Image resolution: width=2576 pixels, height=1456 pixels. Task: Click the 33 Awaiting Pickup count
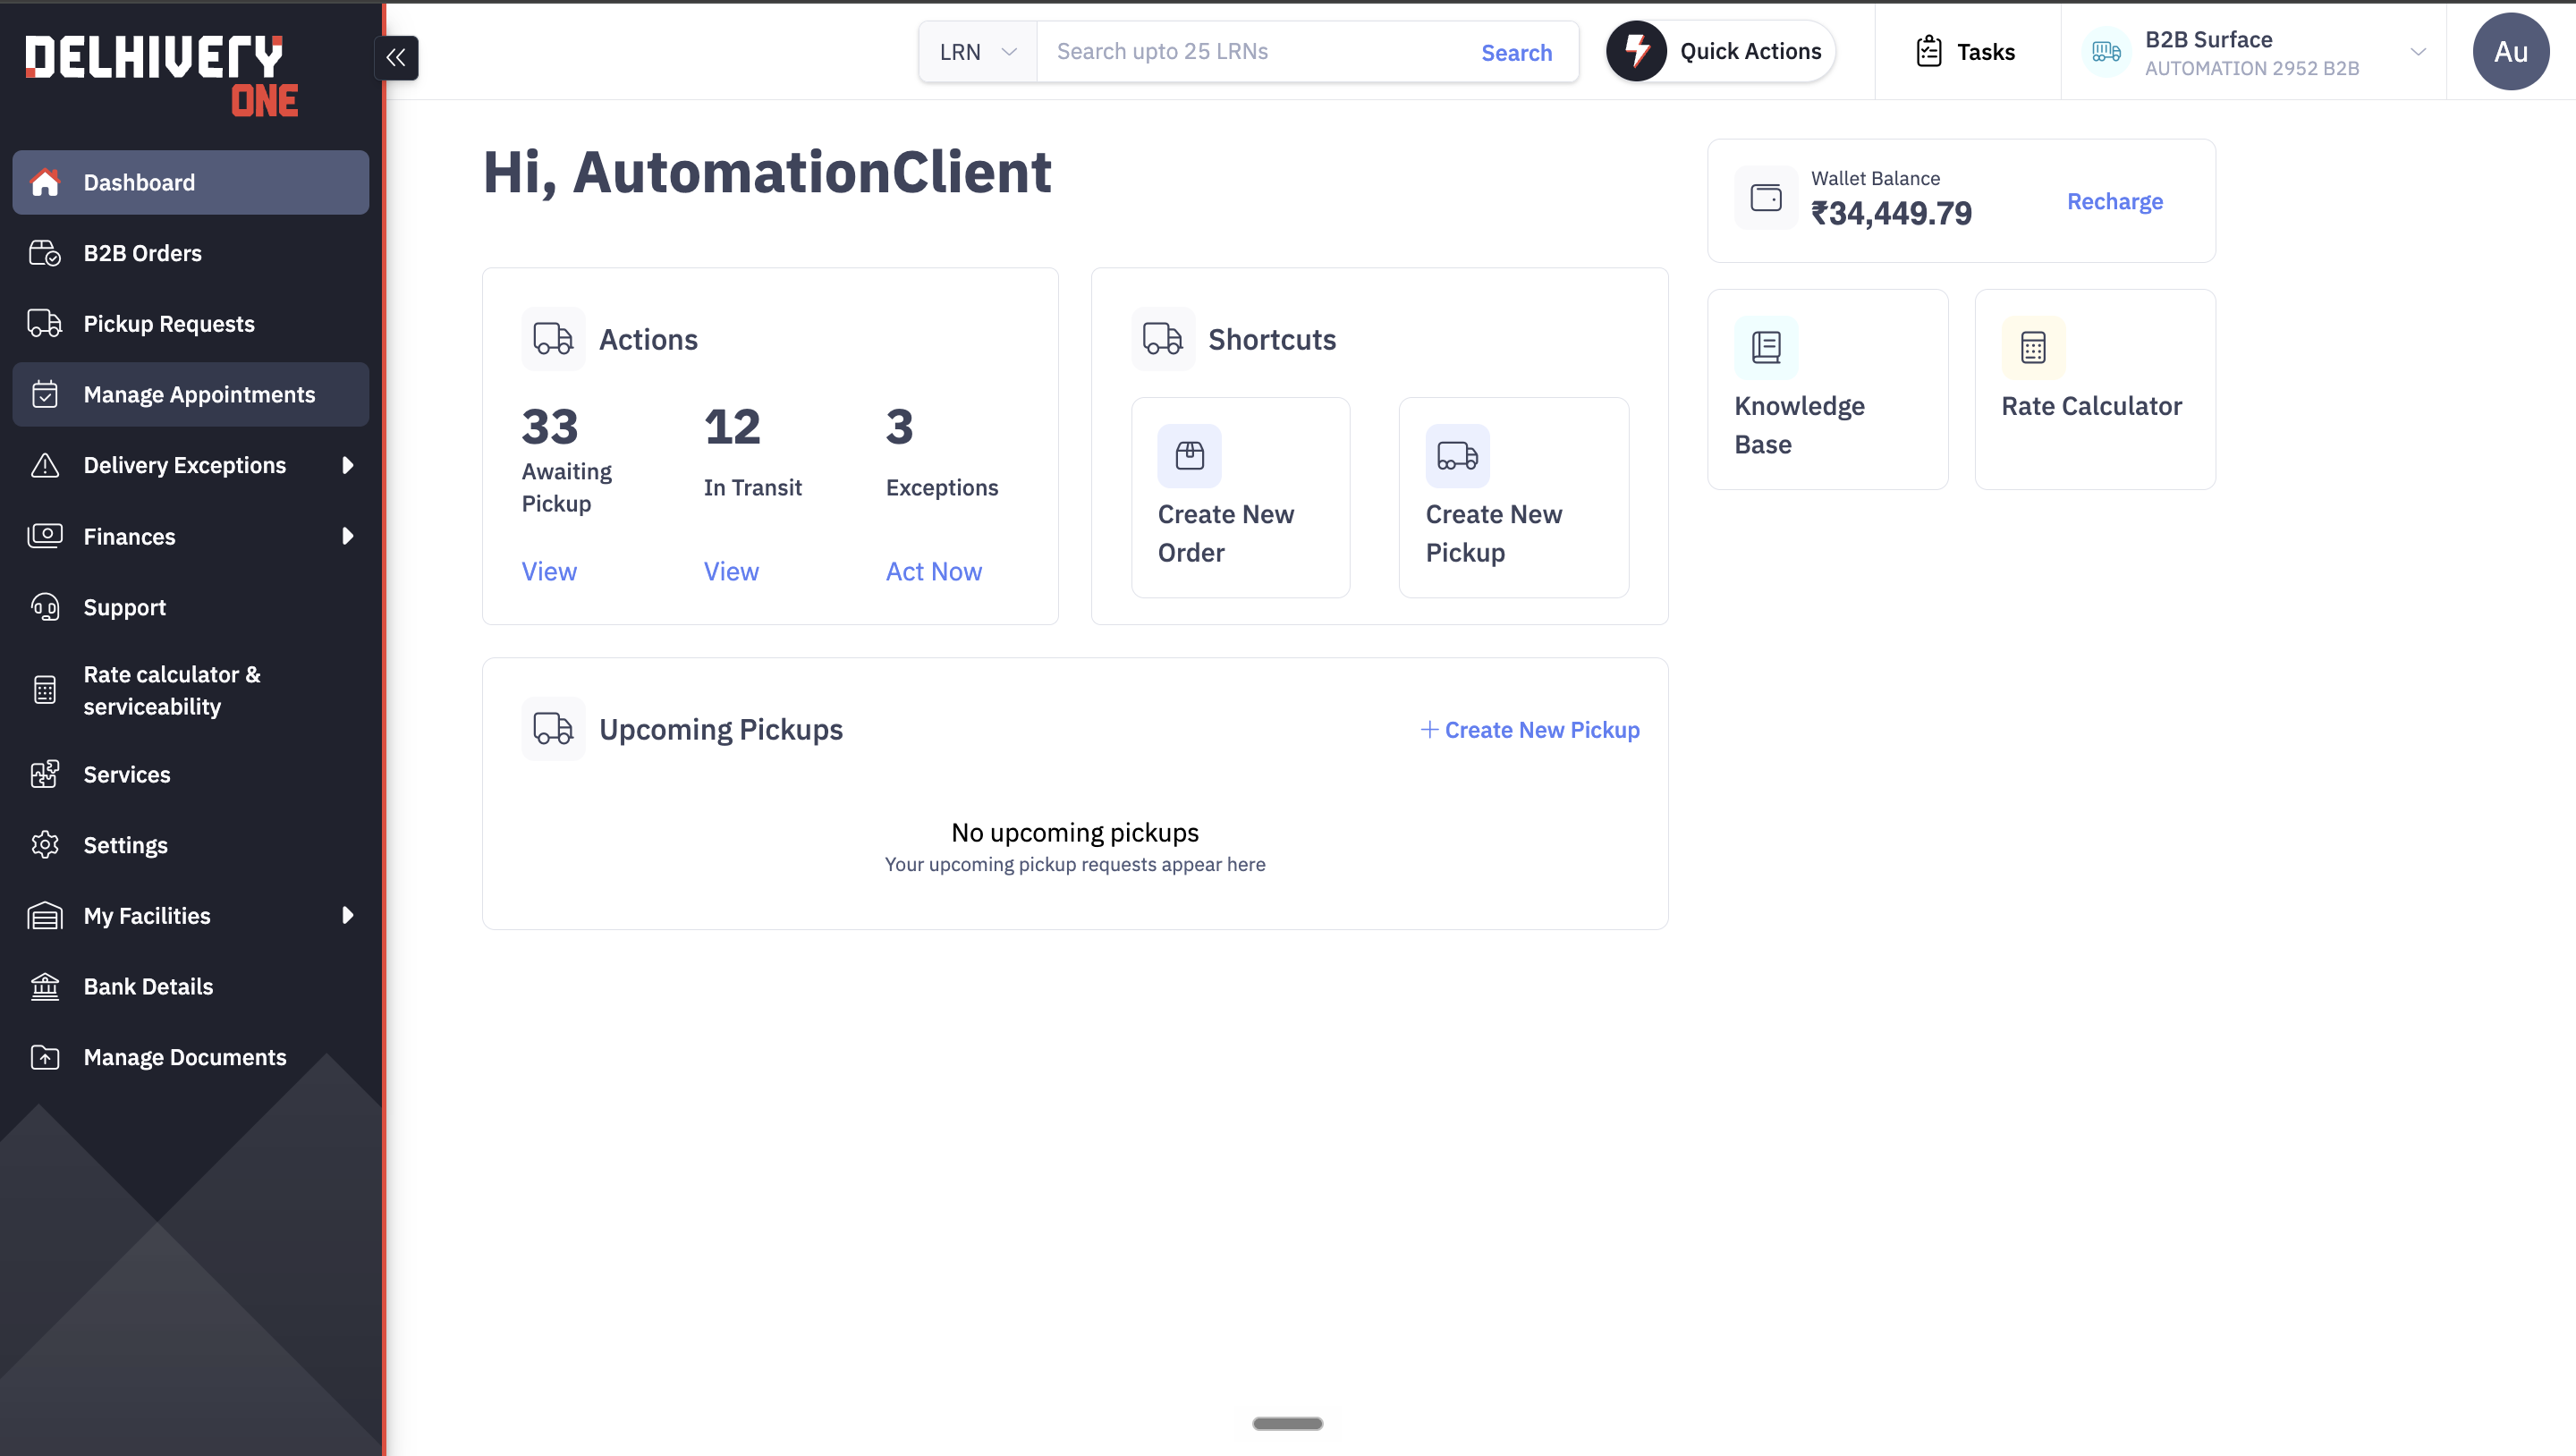(550, 427)
